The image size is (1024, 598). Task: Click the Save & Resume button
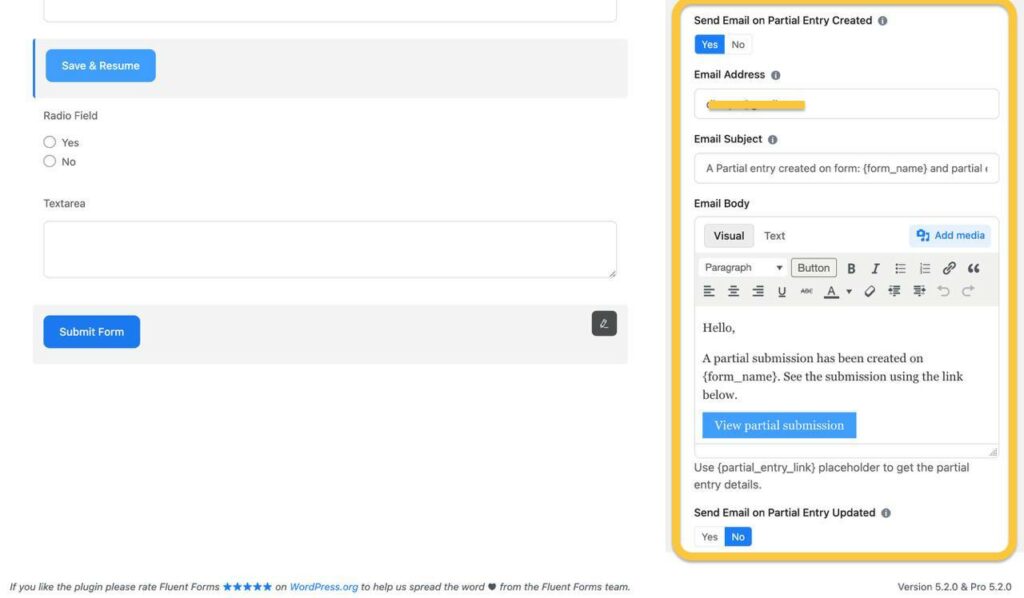coord(101,65)
